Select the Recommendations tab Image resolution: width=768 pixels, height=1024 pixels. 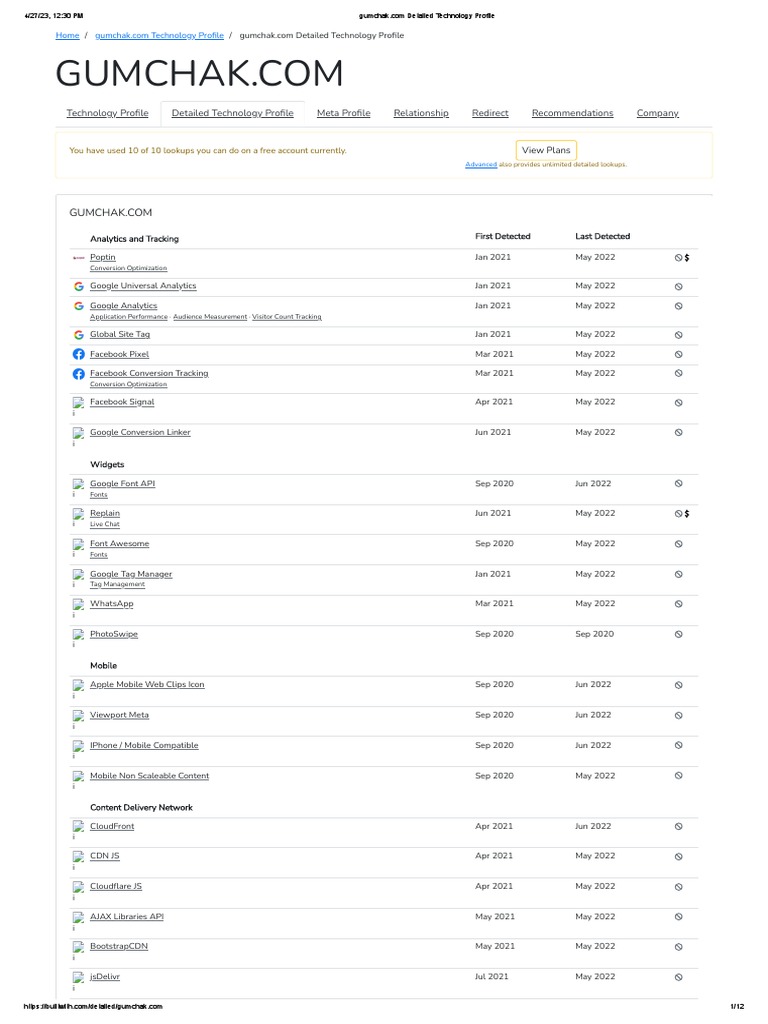(572, 113)
